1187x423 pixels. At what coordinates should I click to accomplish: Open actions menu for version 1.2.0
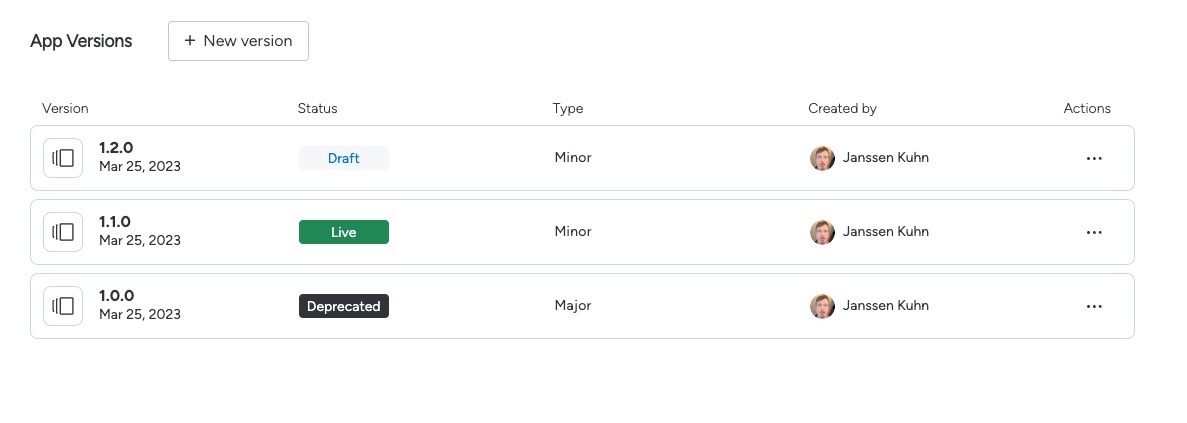coord(1093,158)
